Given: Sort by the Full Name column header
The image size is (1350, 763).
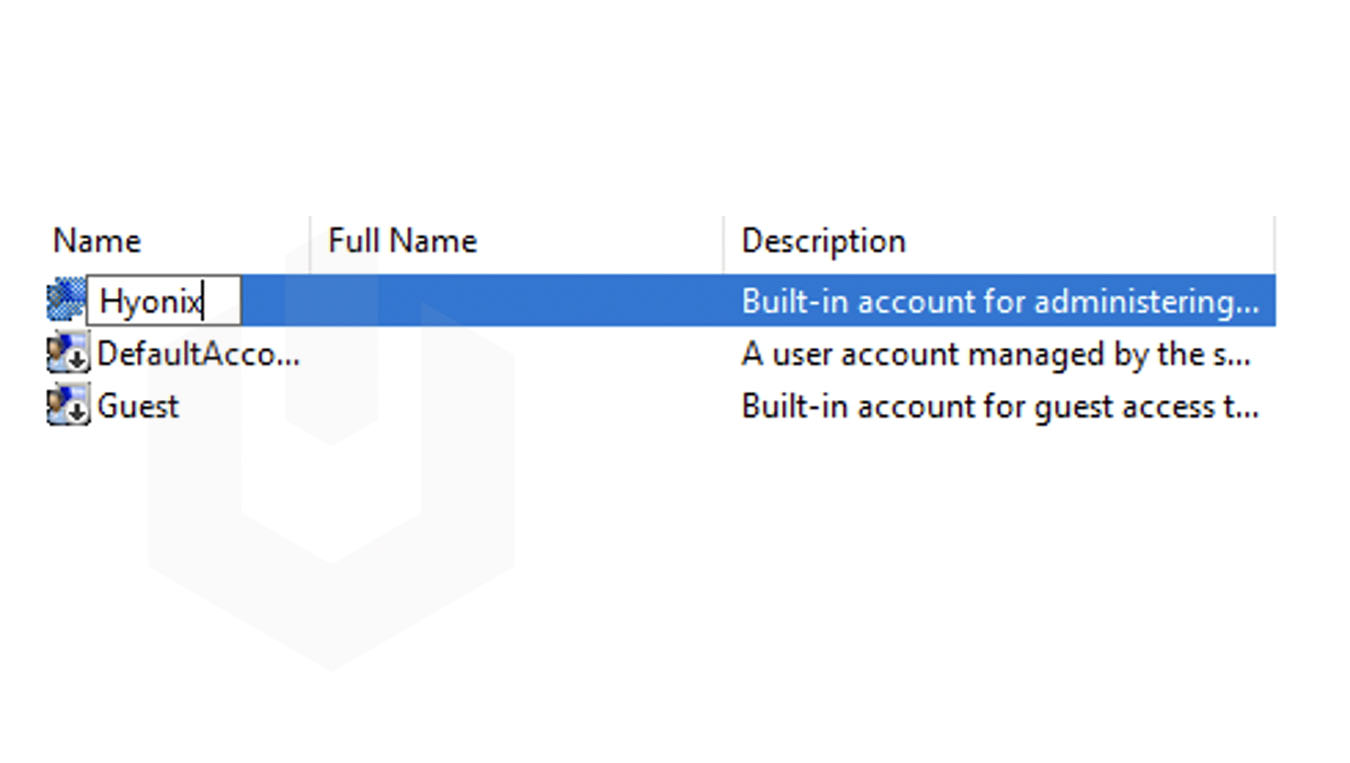Looking at the screenshot, I should click(402, 241).
